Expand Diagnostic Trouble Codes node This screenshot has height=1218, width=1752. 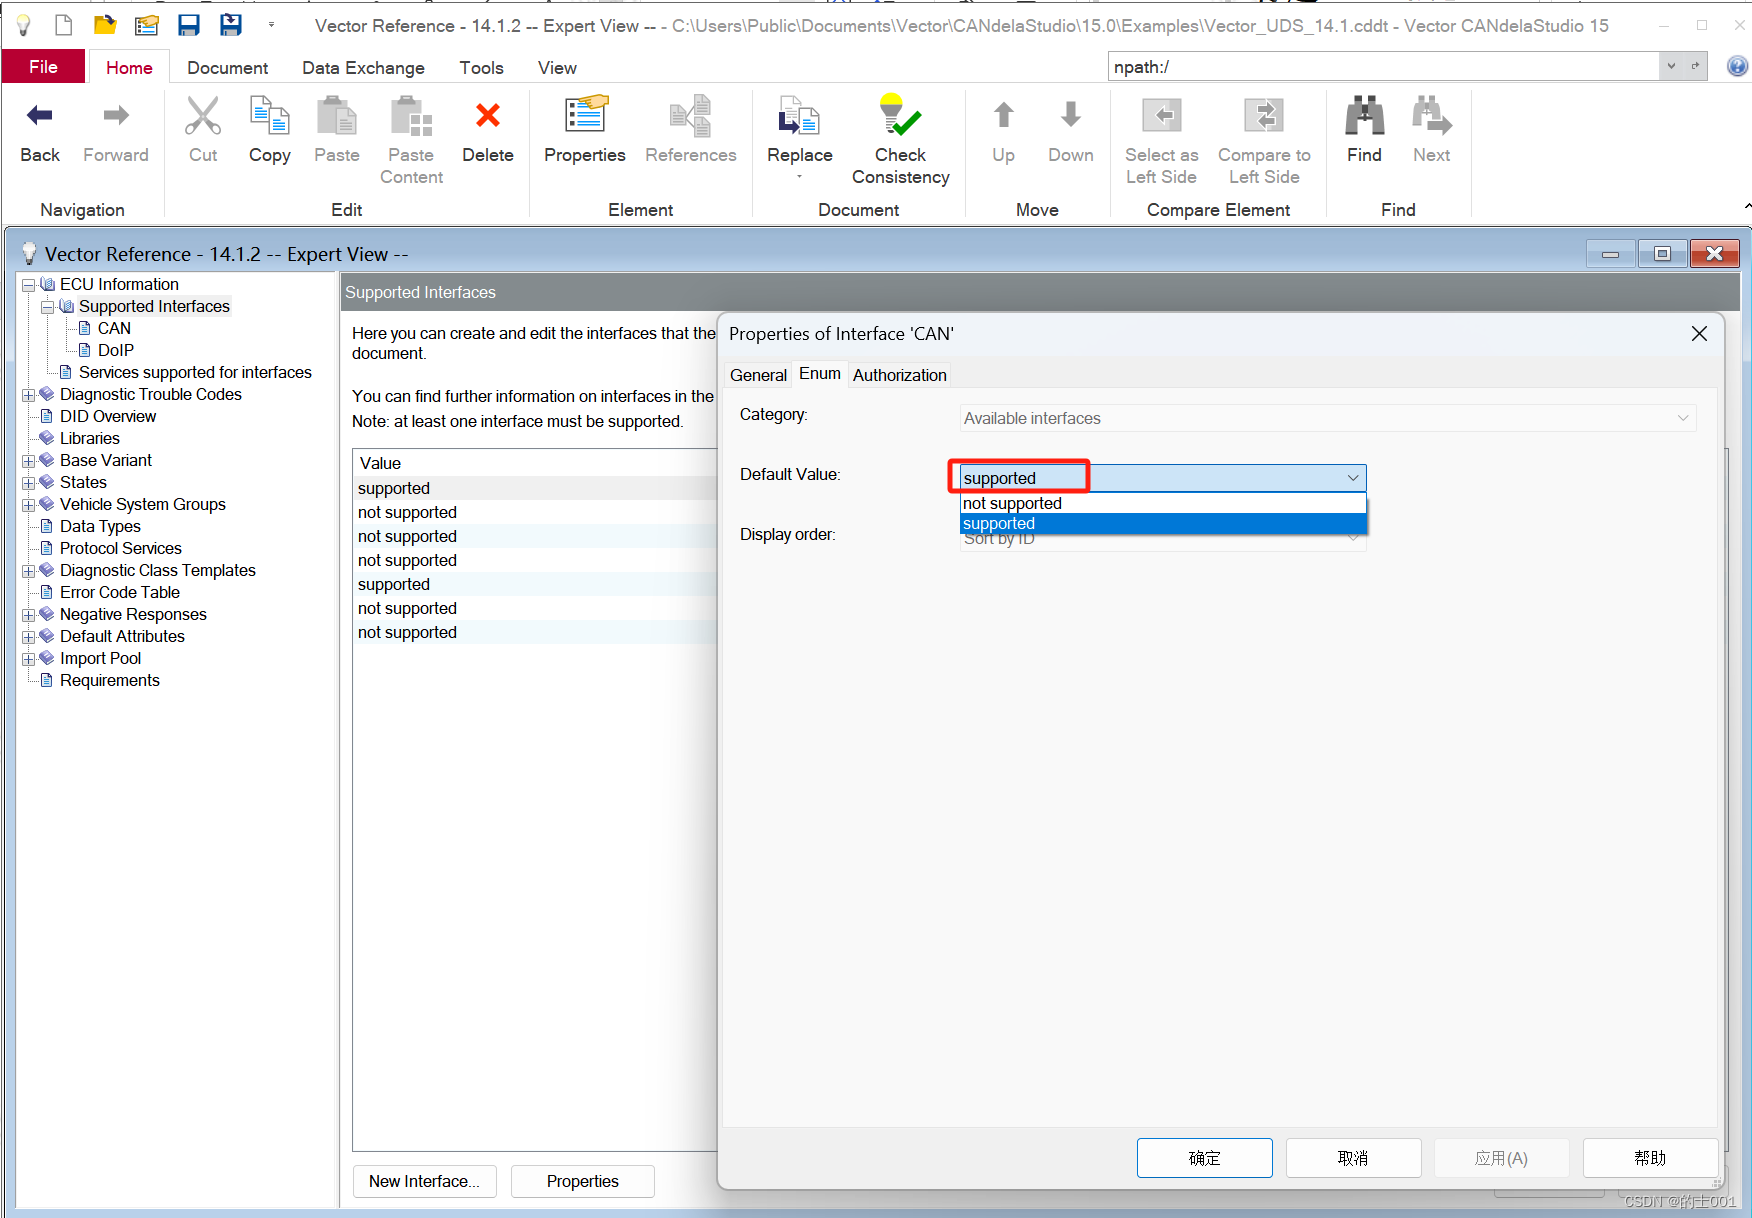click(x=29, y=395)
